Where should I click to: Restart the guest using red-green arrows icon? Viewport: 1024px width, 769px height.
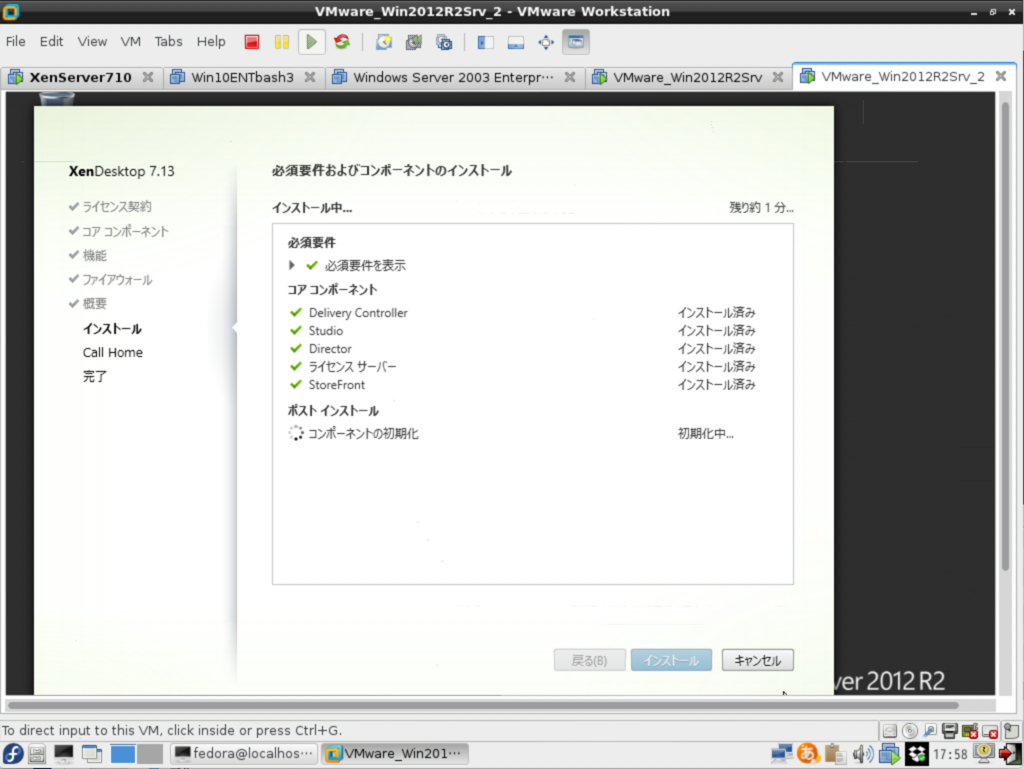[x=342, y=42]
